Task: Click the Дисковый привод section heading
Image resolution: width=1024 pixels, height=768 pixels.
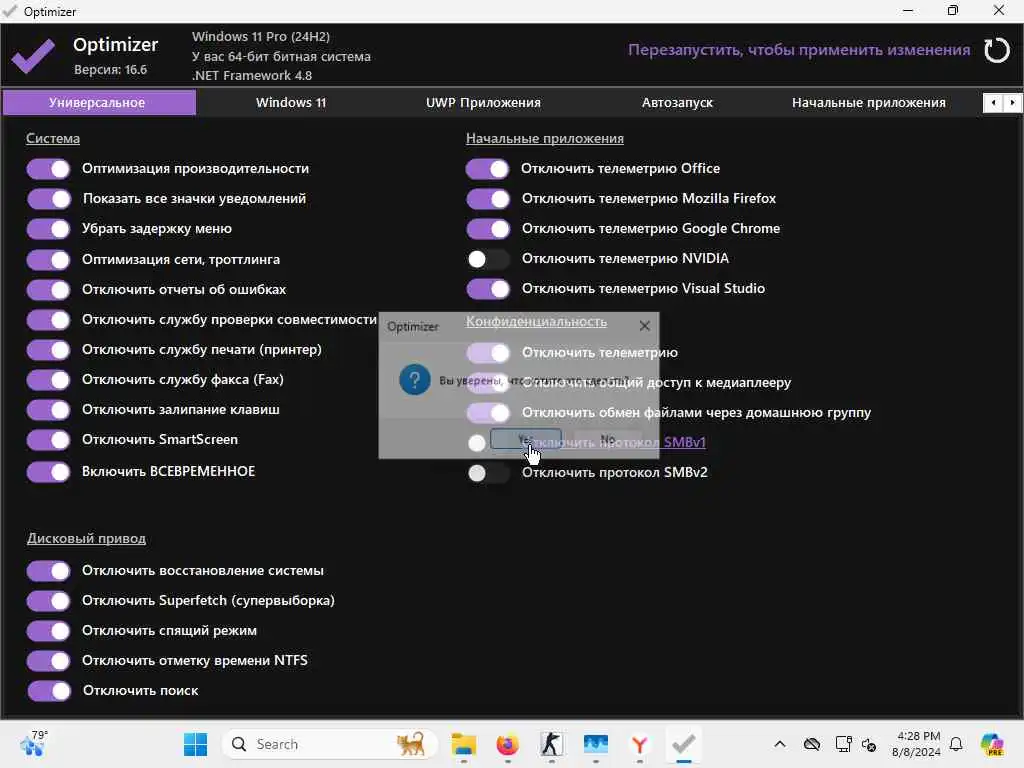Action: [x=86, y=539]
